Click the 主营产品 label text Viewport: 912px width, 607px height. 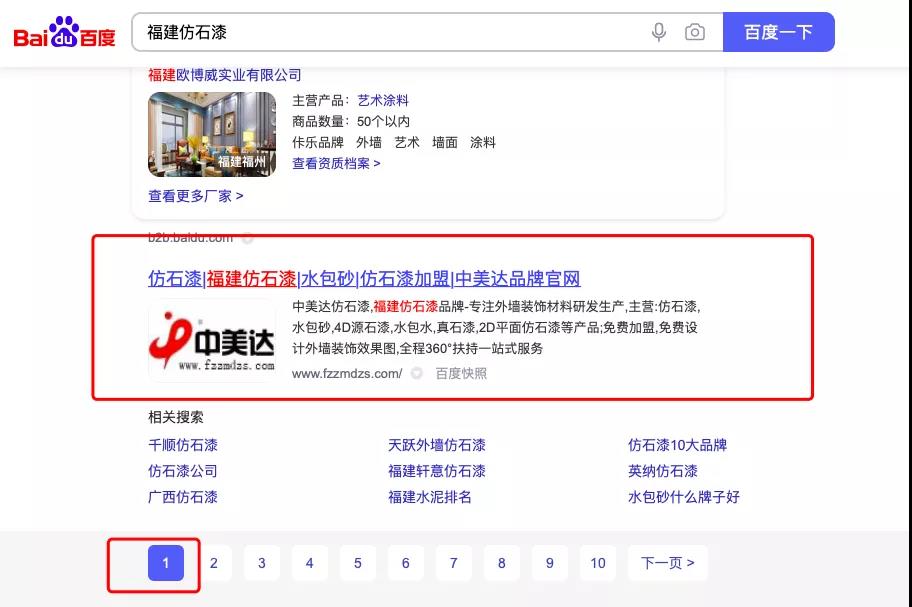(x=320, y=101)
